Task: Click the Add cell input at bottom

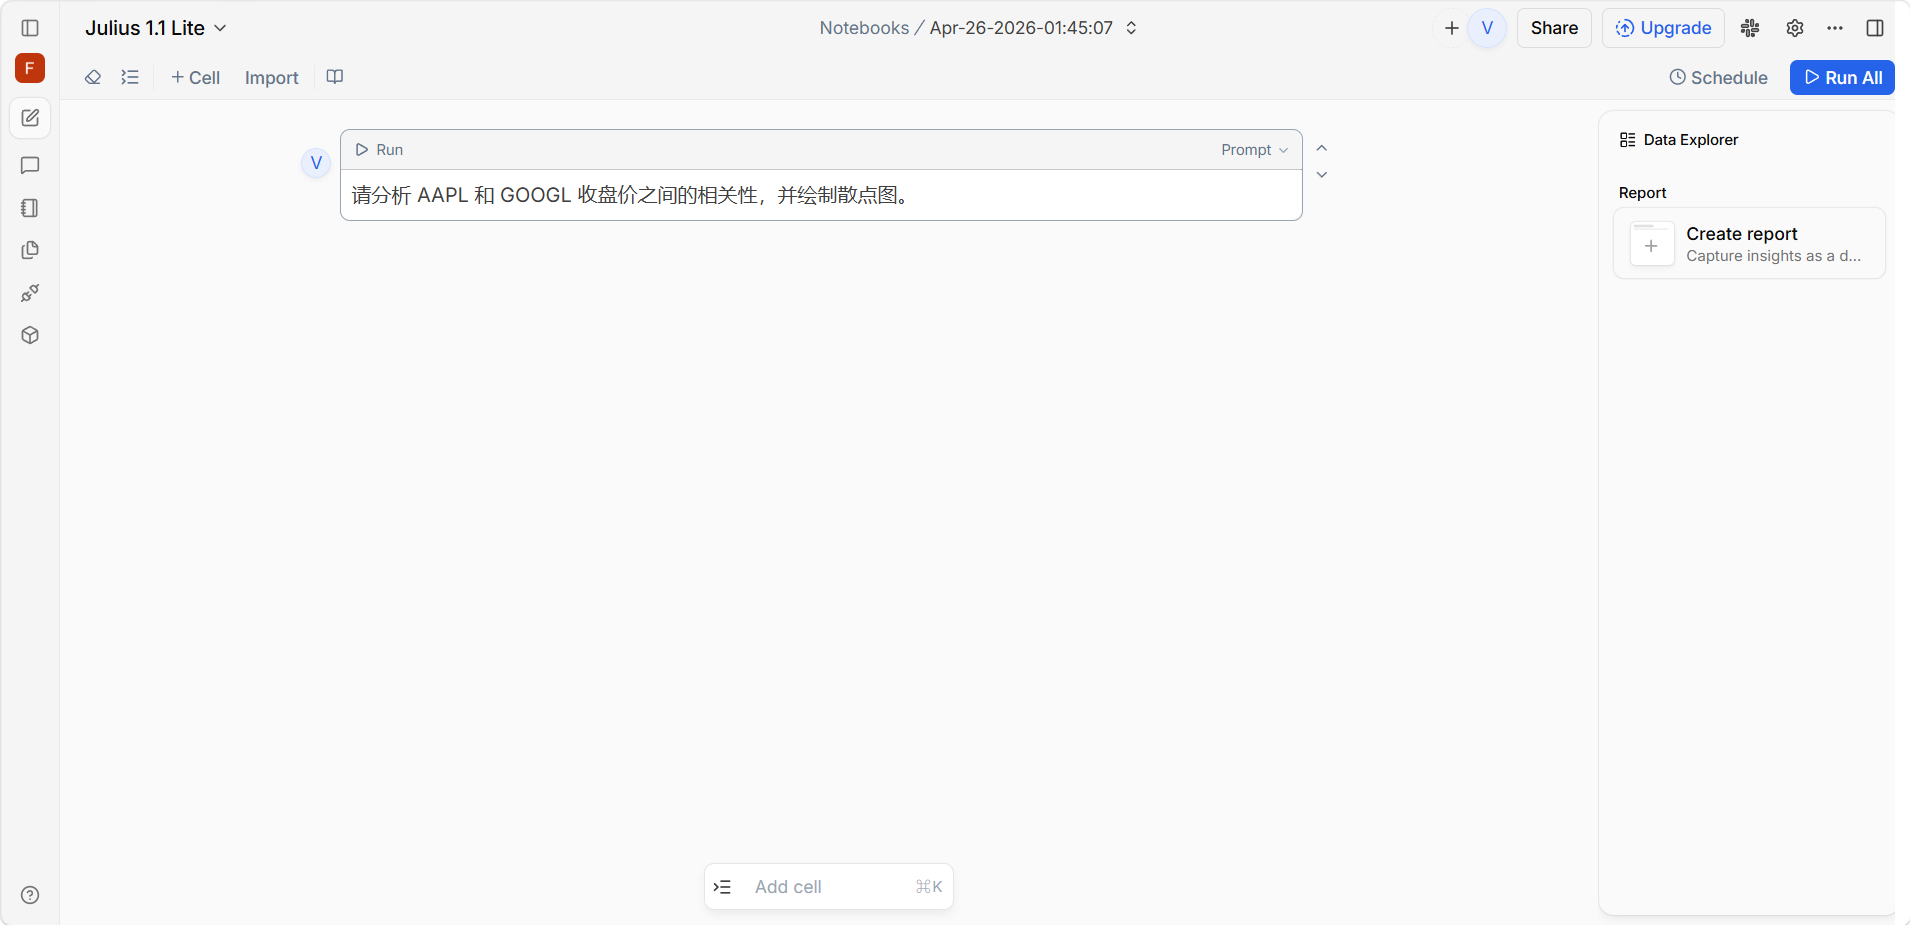Action: (x=829, y=887)
